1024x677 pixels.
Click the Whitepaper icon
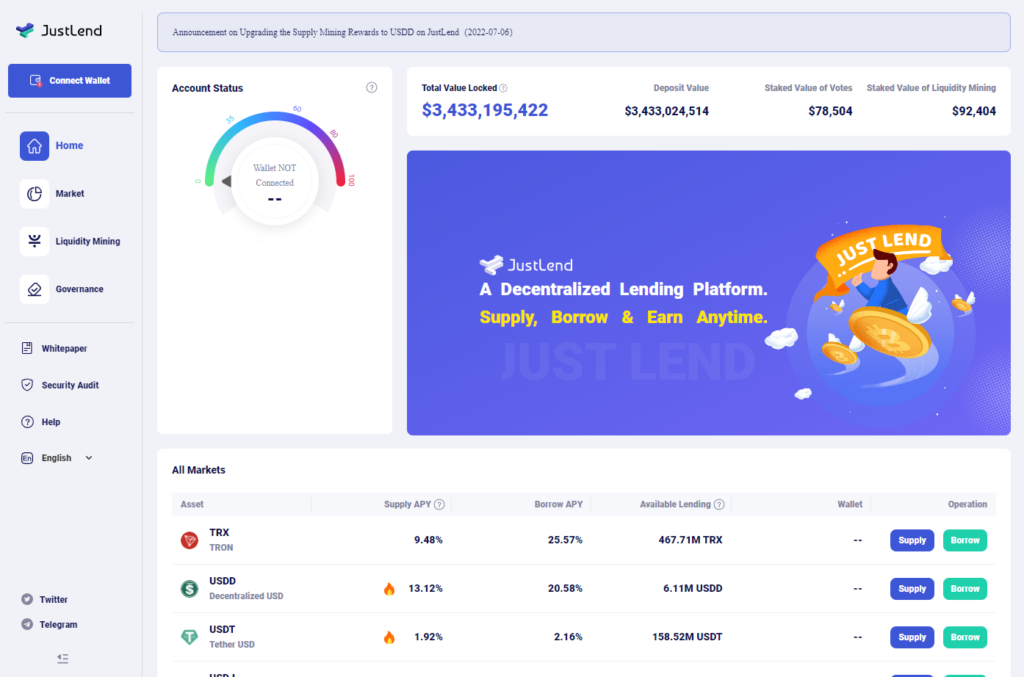(x=28, y=348)
